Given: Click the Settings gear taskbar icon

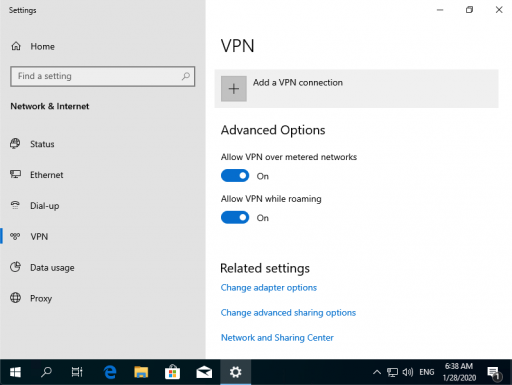Looking at the screenshot, I should pos(235,372).
